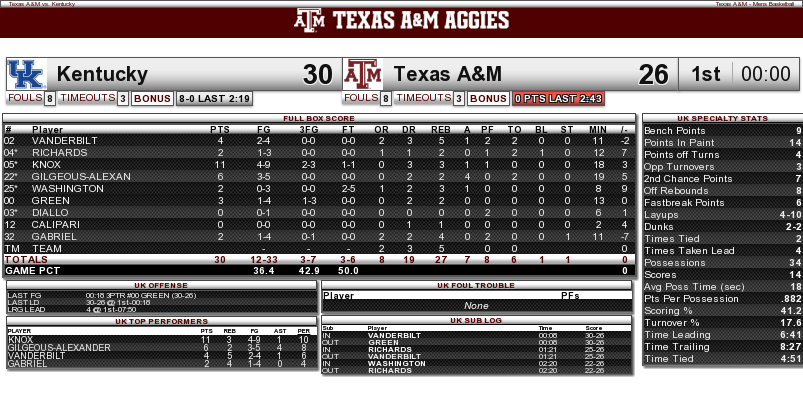
Task: Click the PTS column header
Action: click(x=220, y=130)
